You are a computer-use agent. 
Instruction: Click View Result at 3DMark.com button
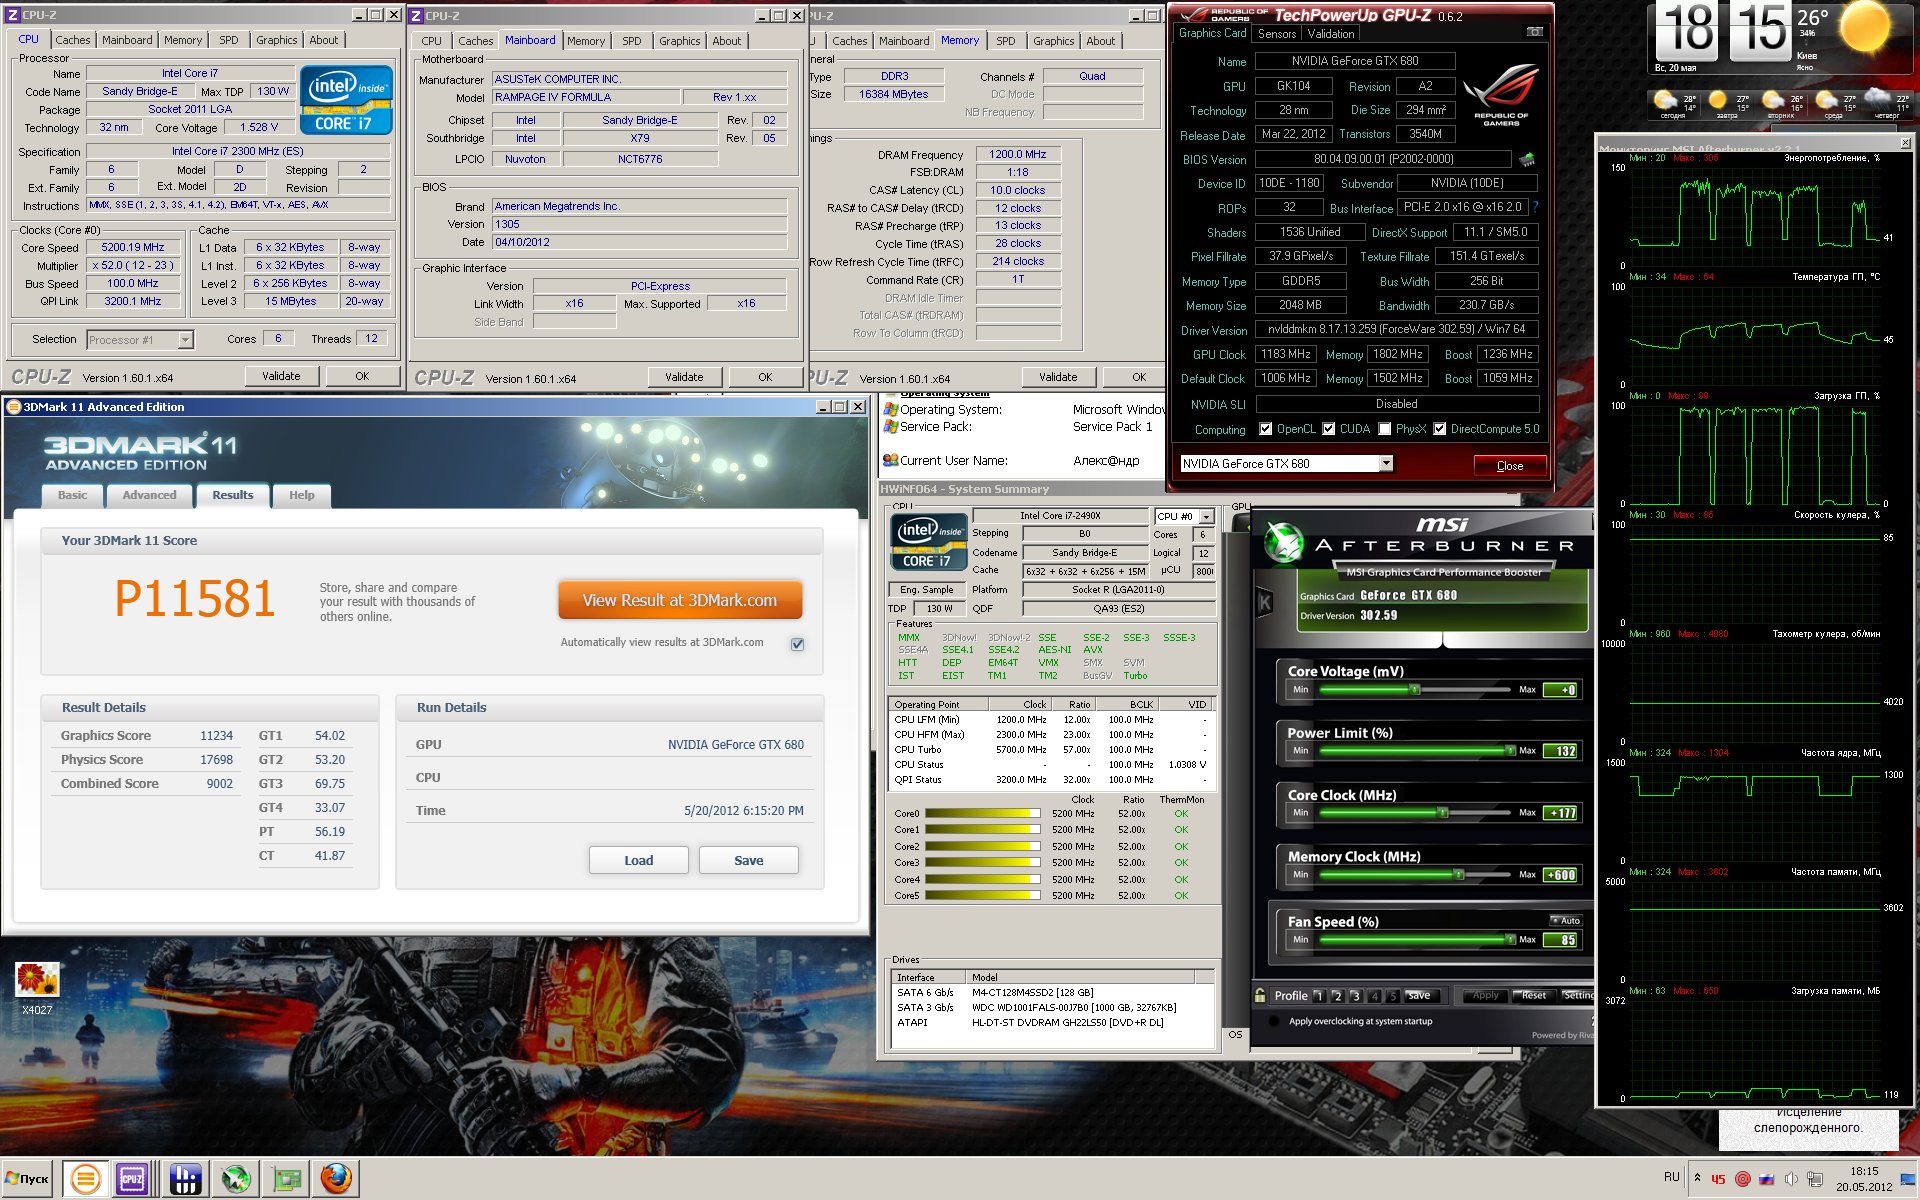coord(680,600)
